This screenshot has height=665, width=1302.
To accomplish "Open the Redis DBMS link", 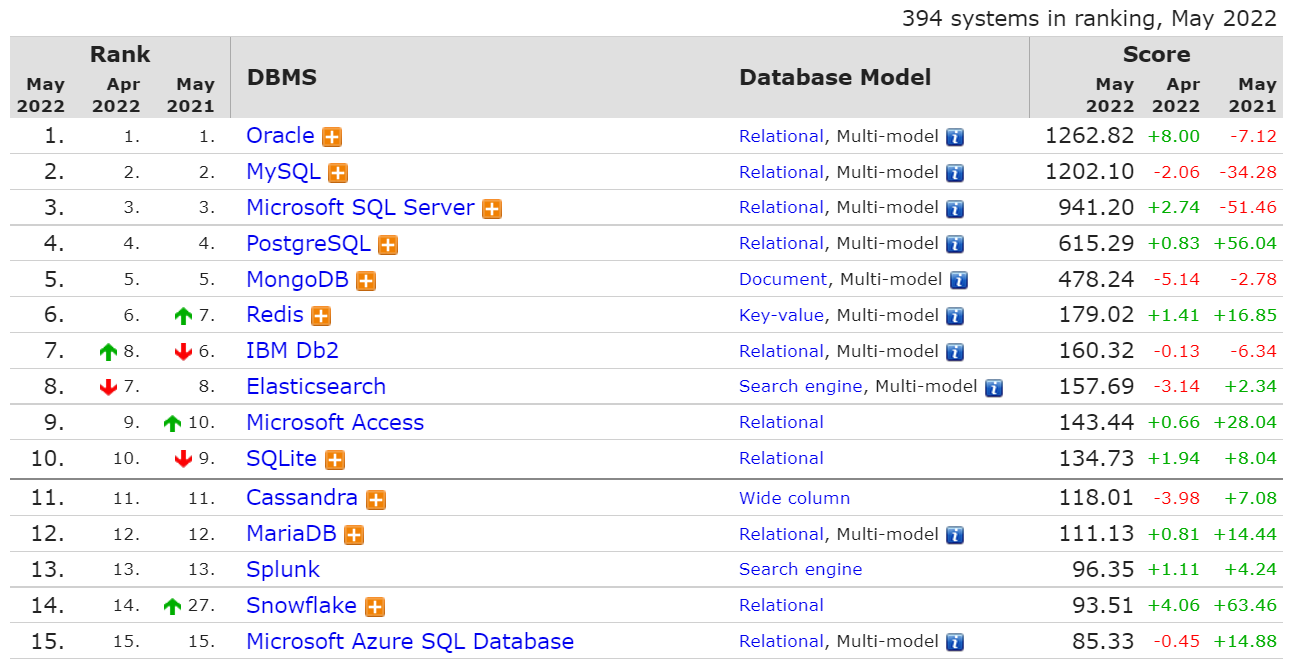I will (275, 315).
